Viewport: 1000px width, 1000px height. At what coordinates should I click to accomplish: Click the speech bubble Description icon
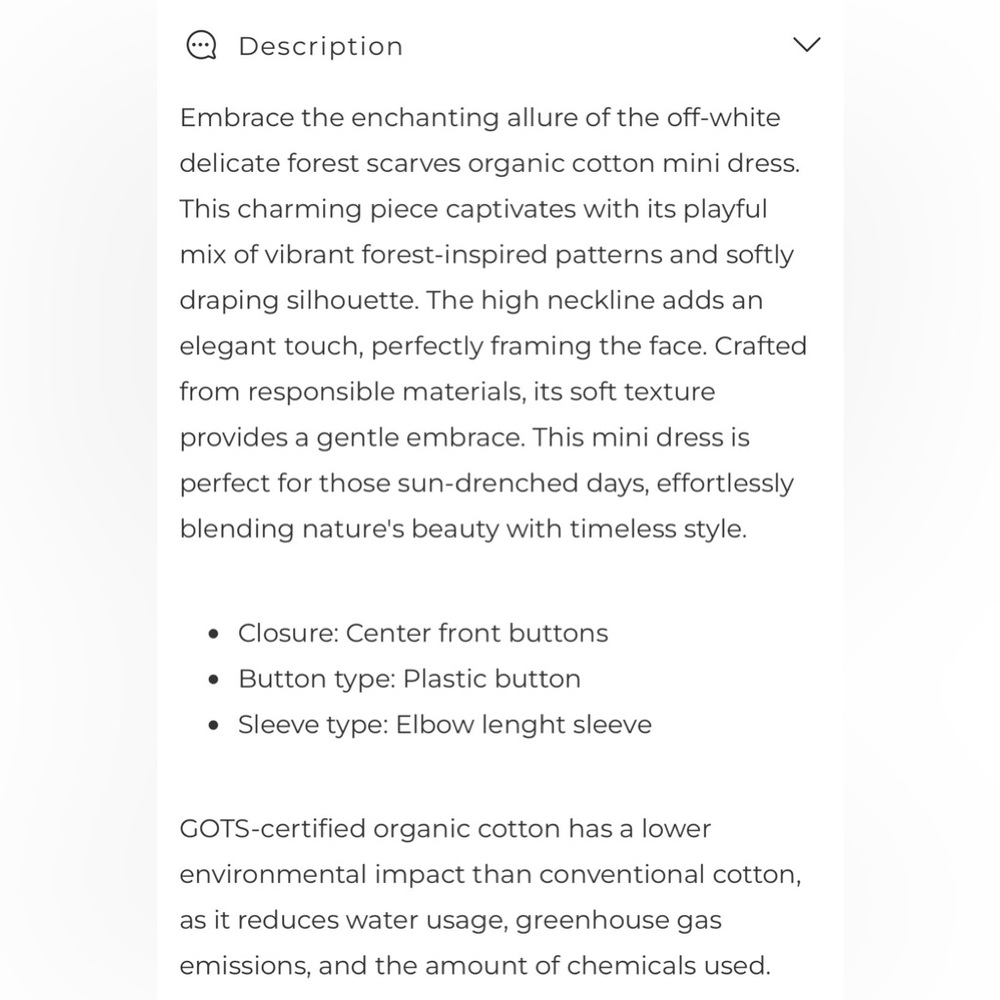click(201, 46)
